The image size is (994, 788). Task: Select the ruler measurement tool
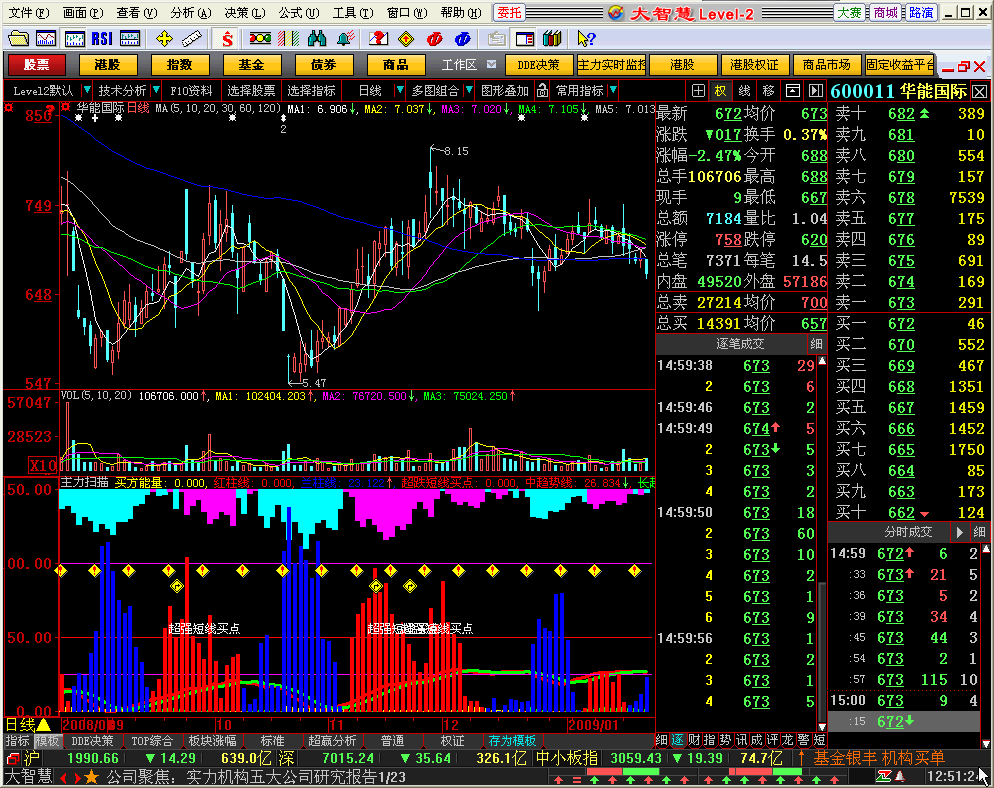(x=191, y=39)
